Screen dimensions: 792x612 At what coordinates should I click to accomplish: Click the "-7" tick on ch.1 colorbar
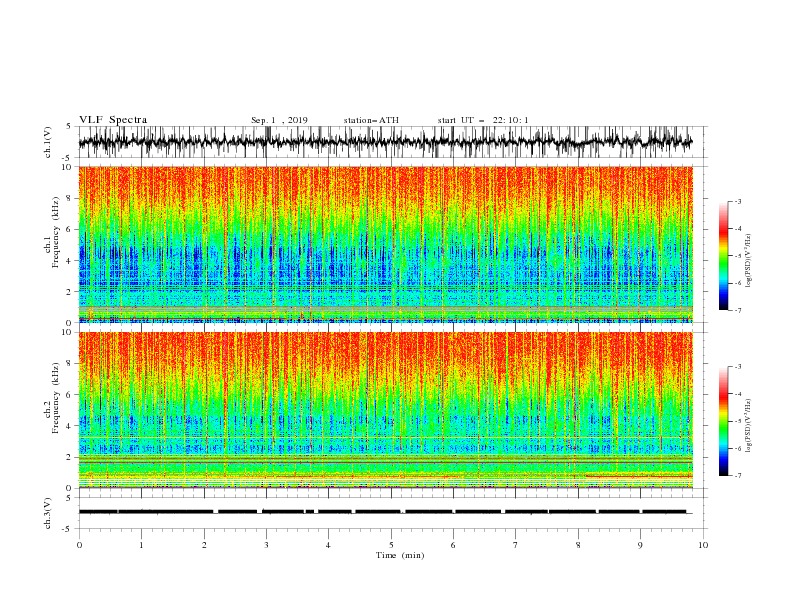pyautogui.click(x=737, y=310)
